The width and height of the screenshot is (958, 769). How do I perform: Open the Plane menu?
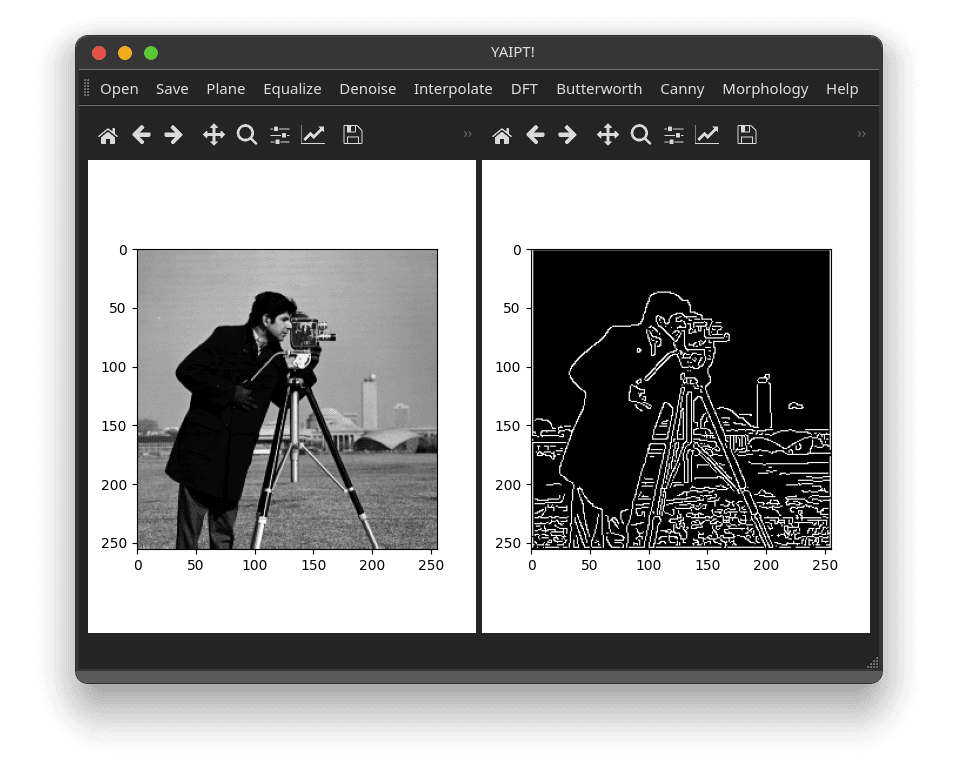(x=226, y=89)
